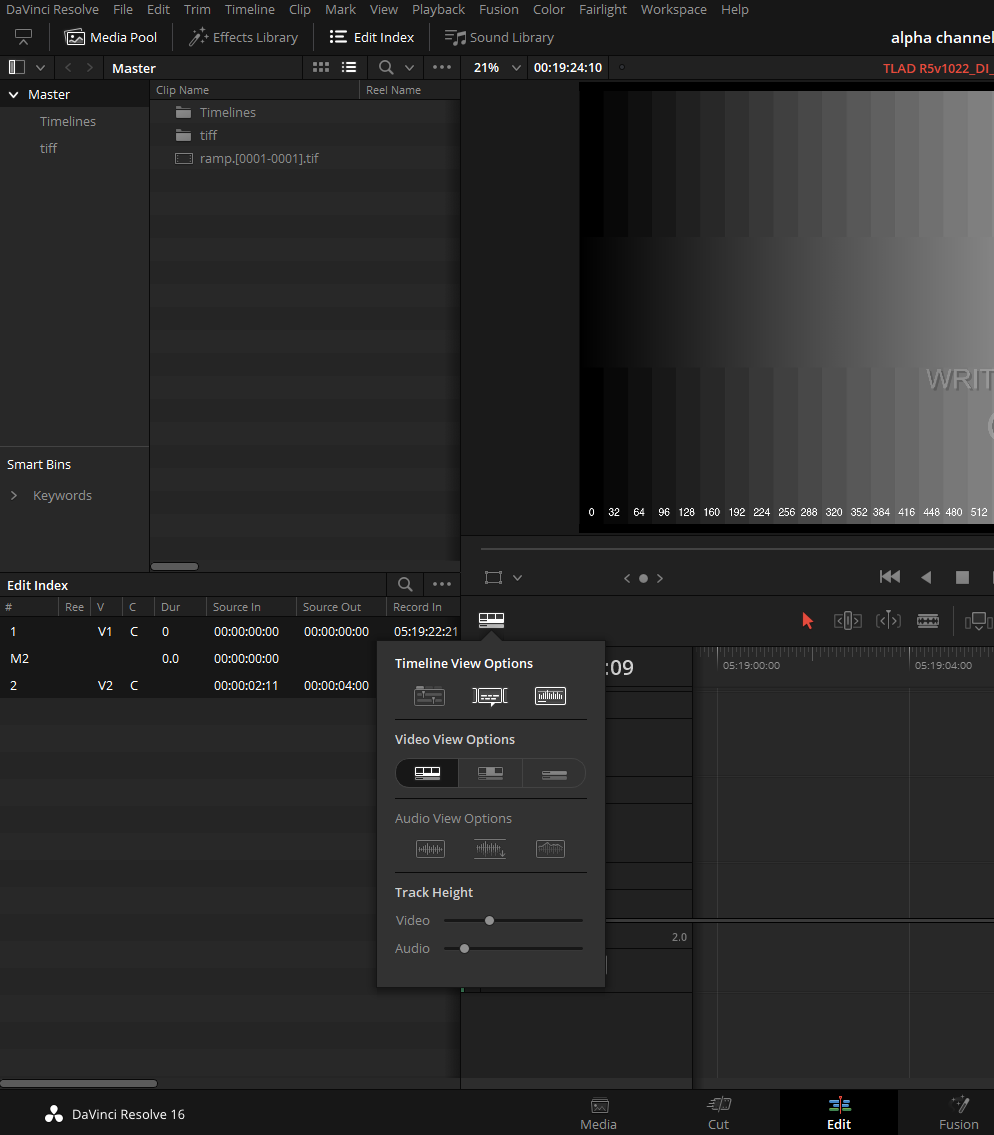Click the viewer transform overlay icon
994x1135 pixels.
point(493,578)
